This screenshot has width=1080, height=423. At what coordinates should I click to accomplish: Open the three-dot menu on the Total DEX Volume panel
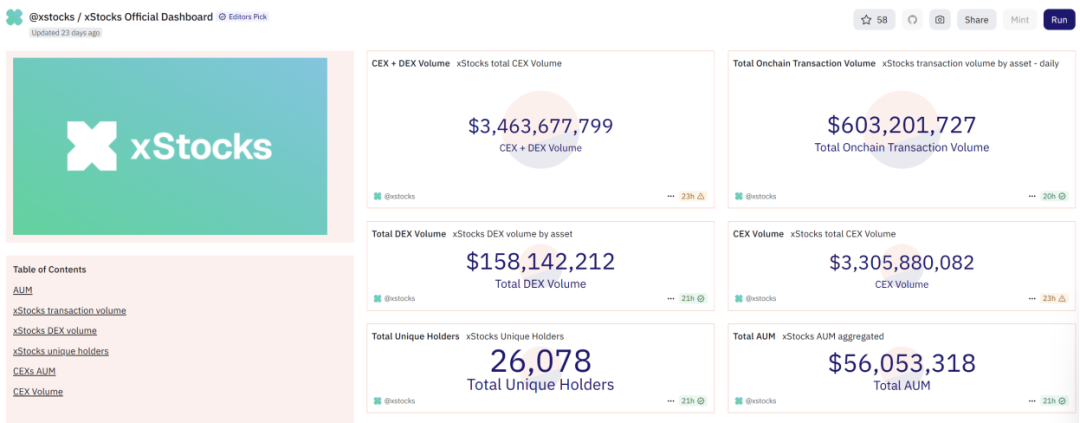671,299
